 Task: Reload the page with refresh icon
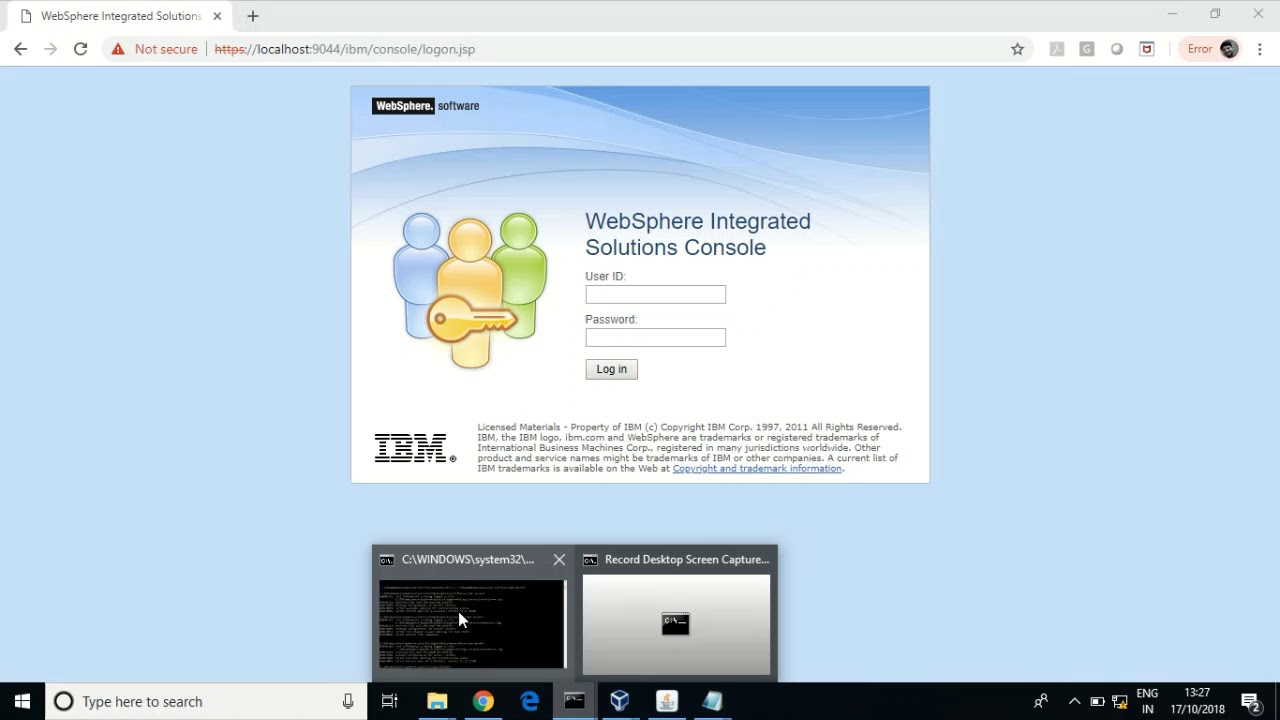[81, 49]
